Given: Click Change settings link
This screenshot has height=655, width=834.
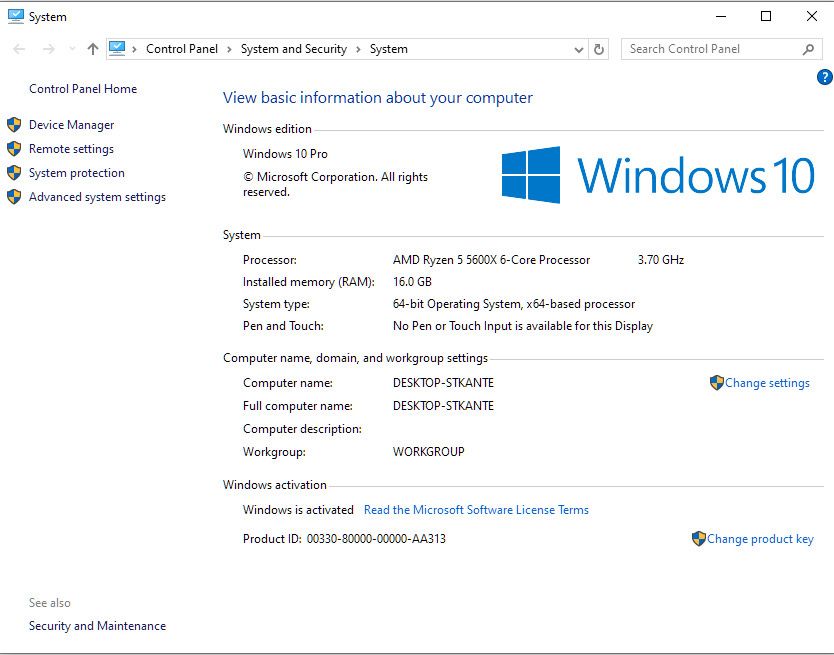Looking at the screenshot, I should 767,383.
